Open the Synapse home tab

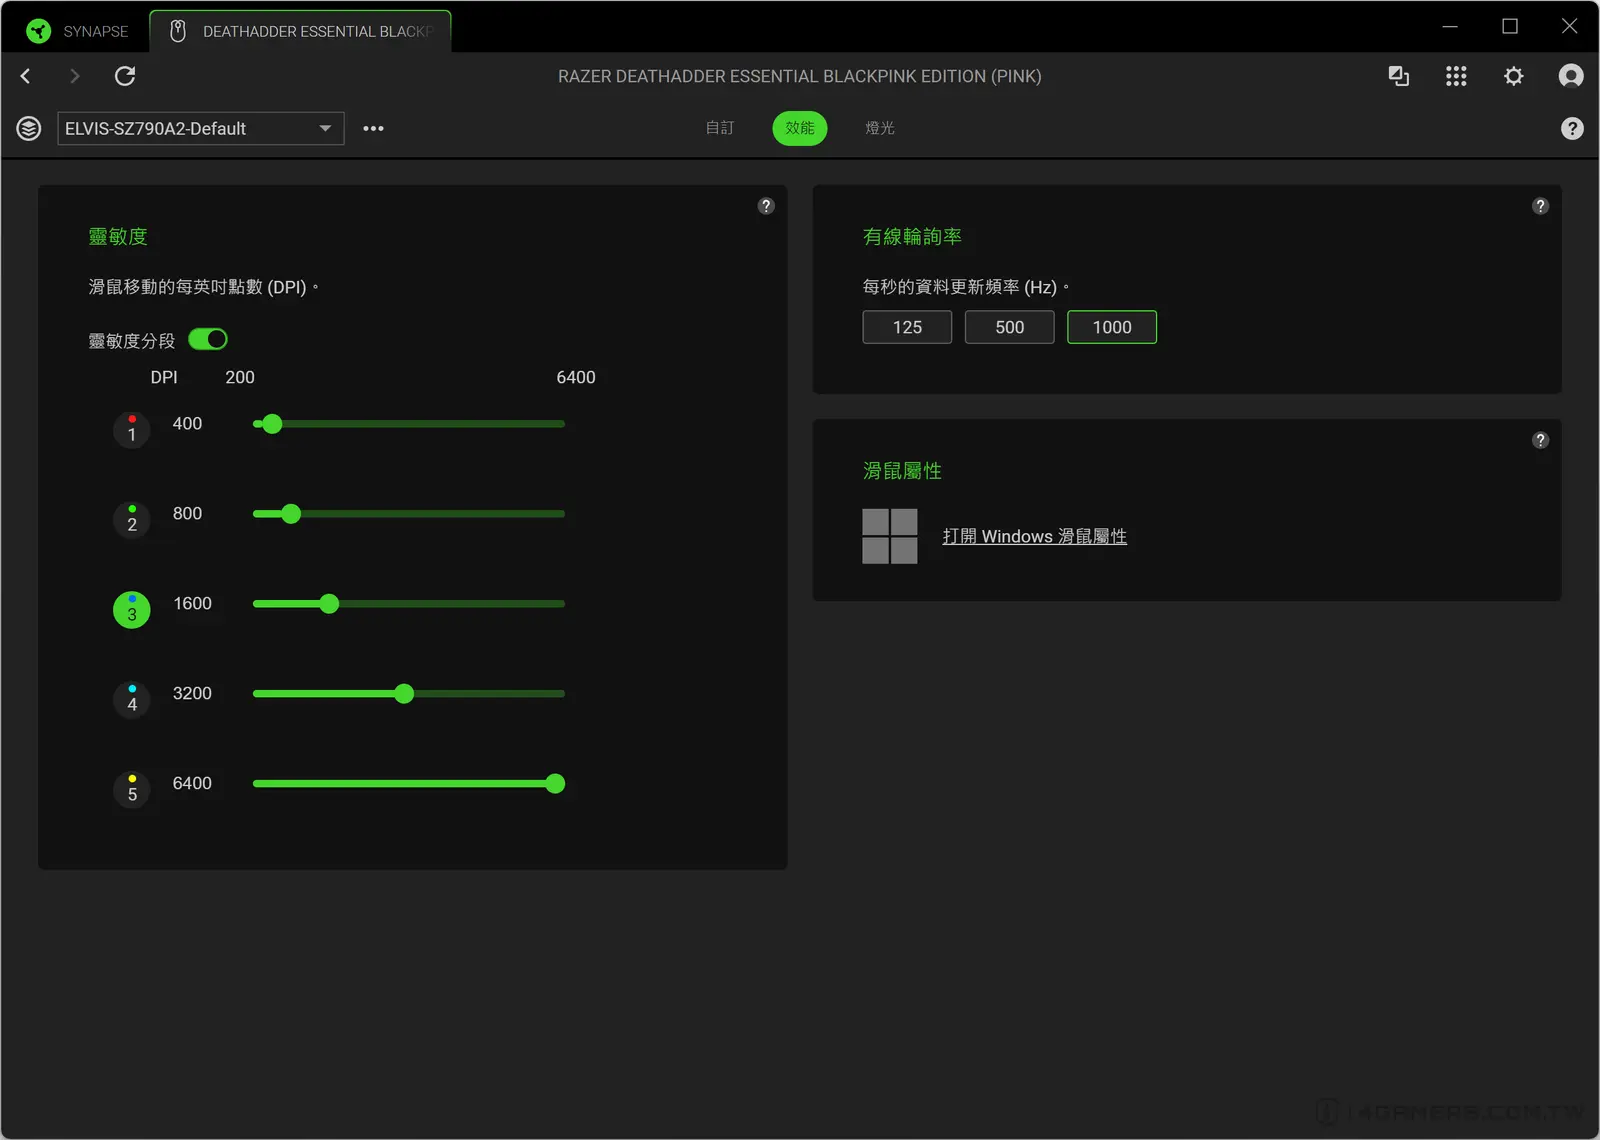[x=78, y=31]
